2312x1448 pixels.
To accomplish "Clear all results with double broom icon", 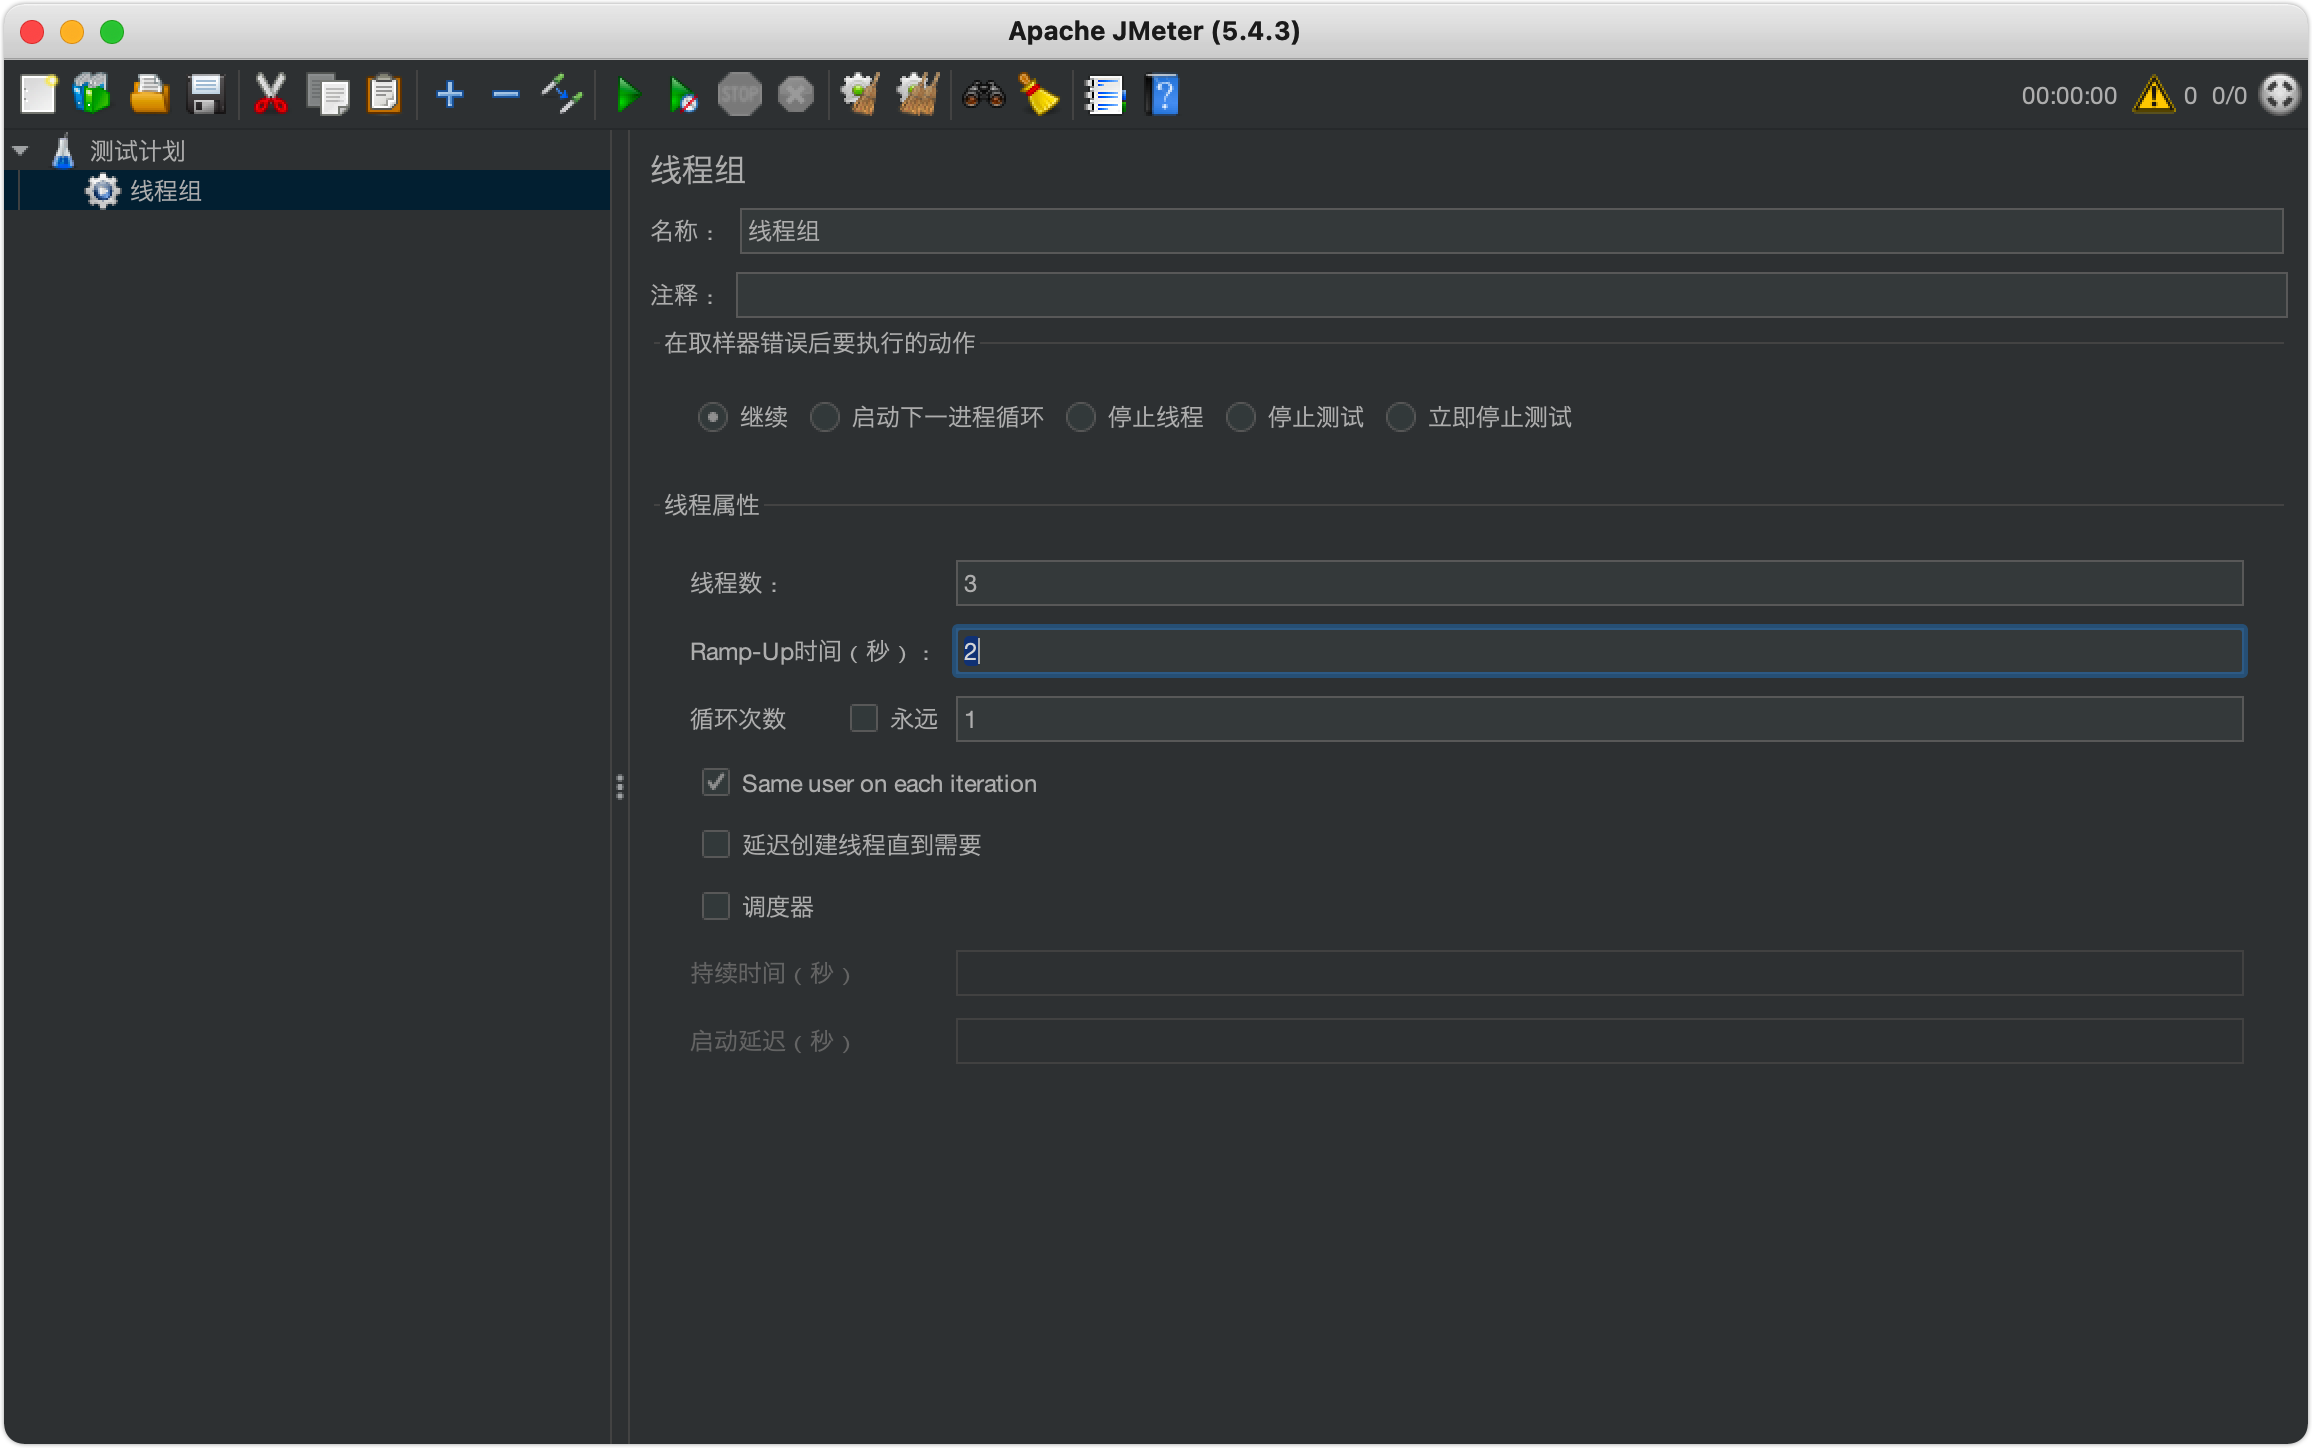I will [x=917, y=95].
